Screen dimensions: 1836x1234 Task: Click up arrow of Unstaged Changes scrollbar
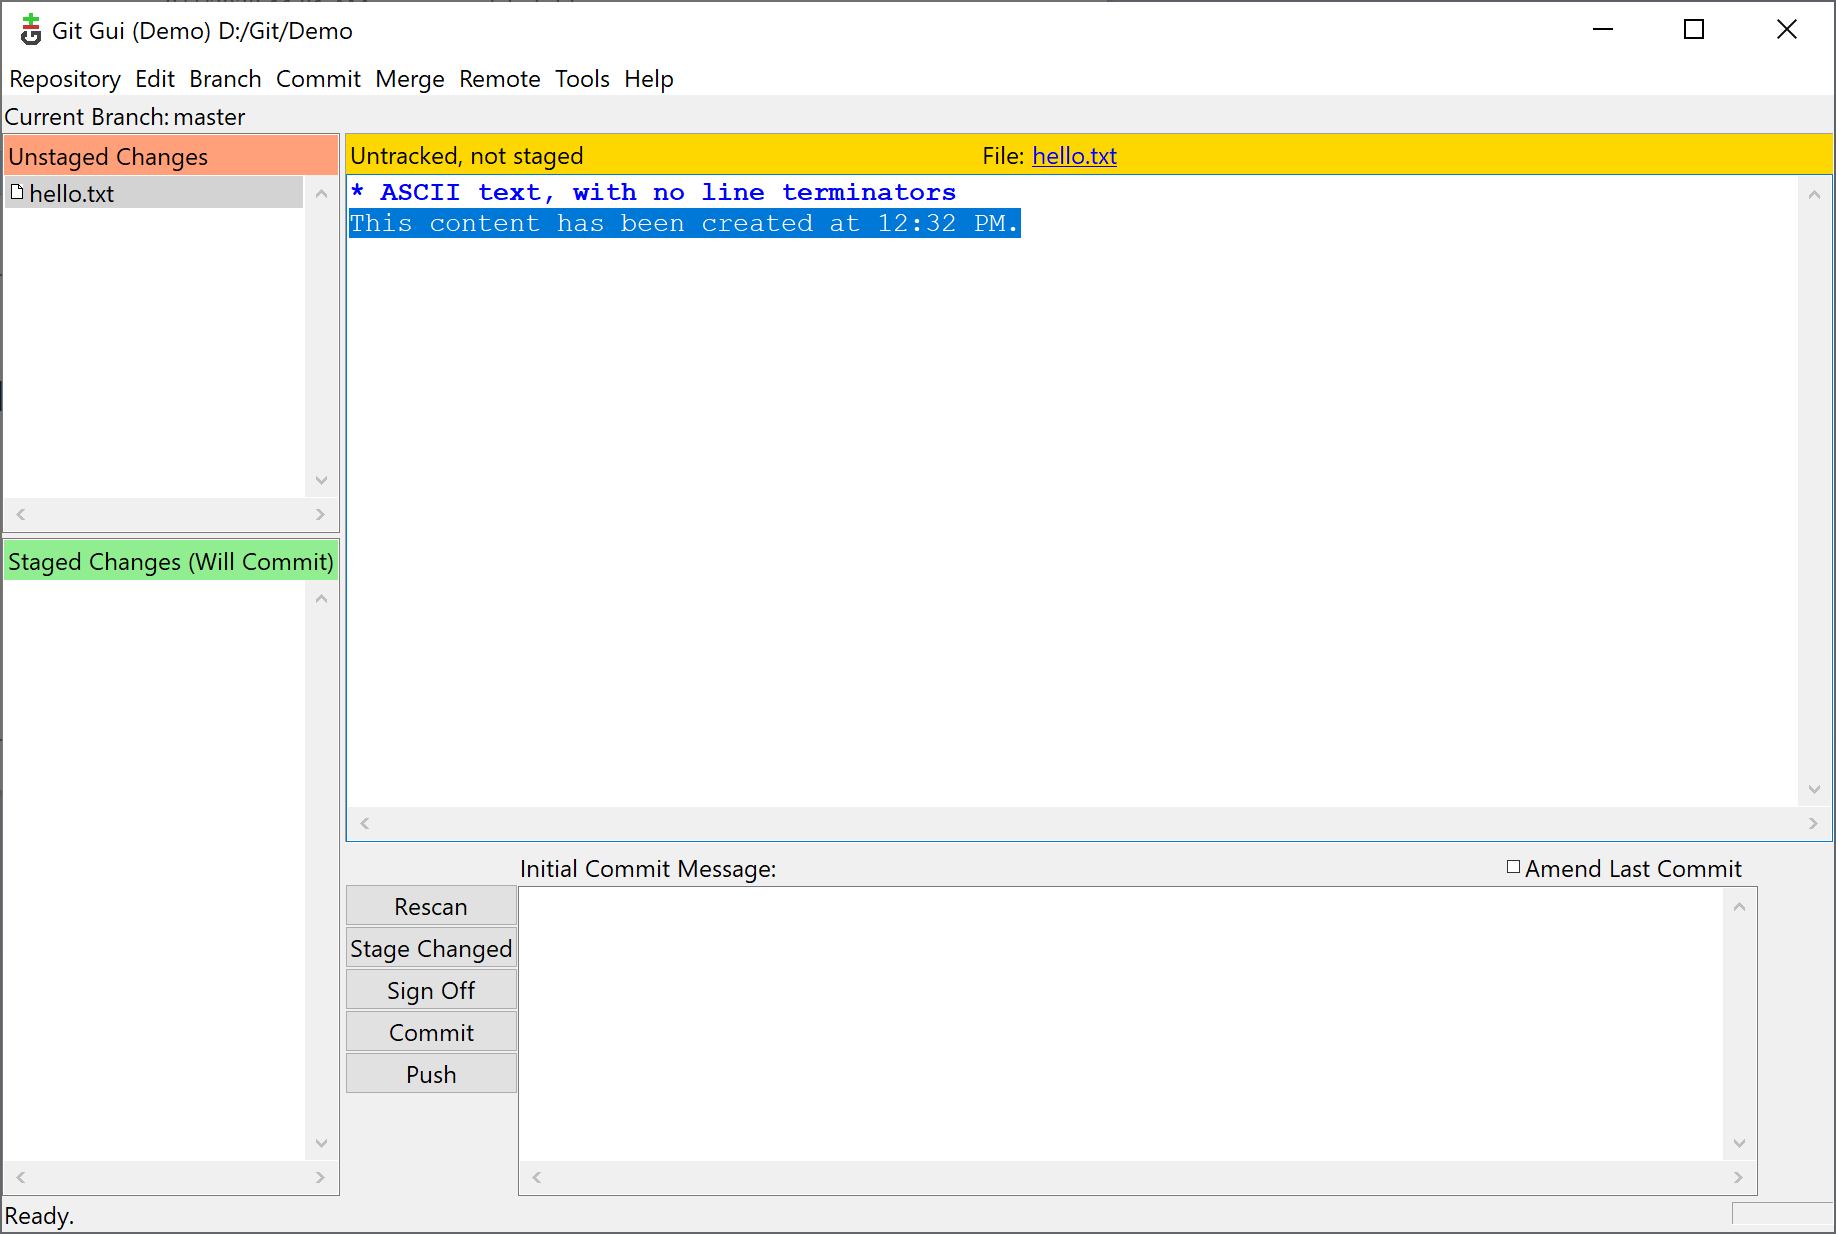click(321, 194)
